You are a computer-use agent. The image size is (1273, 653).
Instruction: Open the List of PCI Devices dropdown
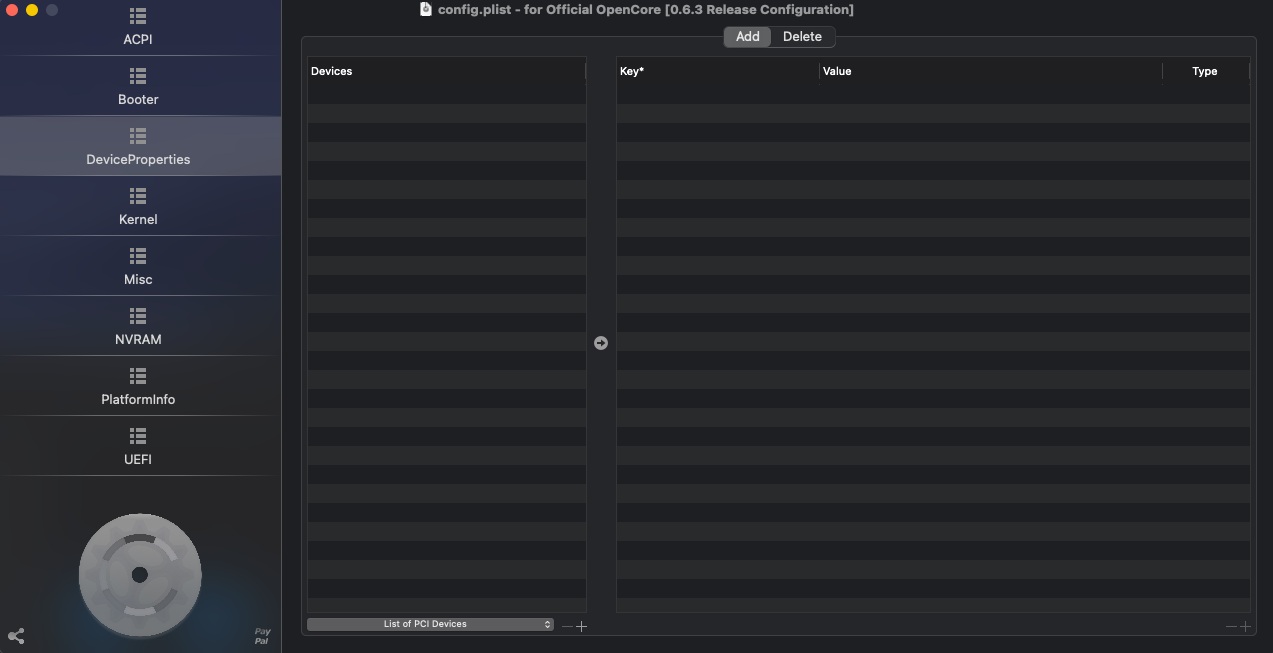[430, 624]
